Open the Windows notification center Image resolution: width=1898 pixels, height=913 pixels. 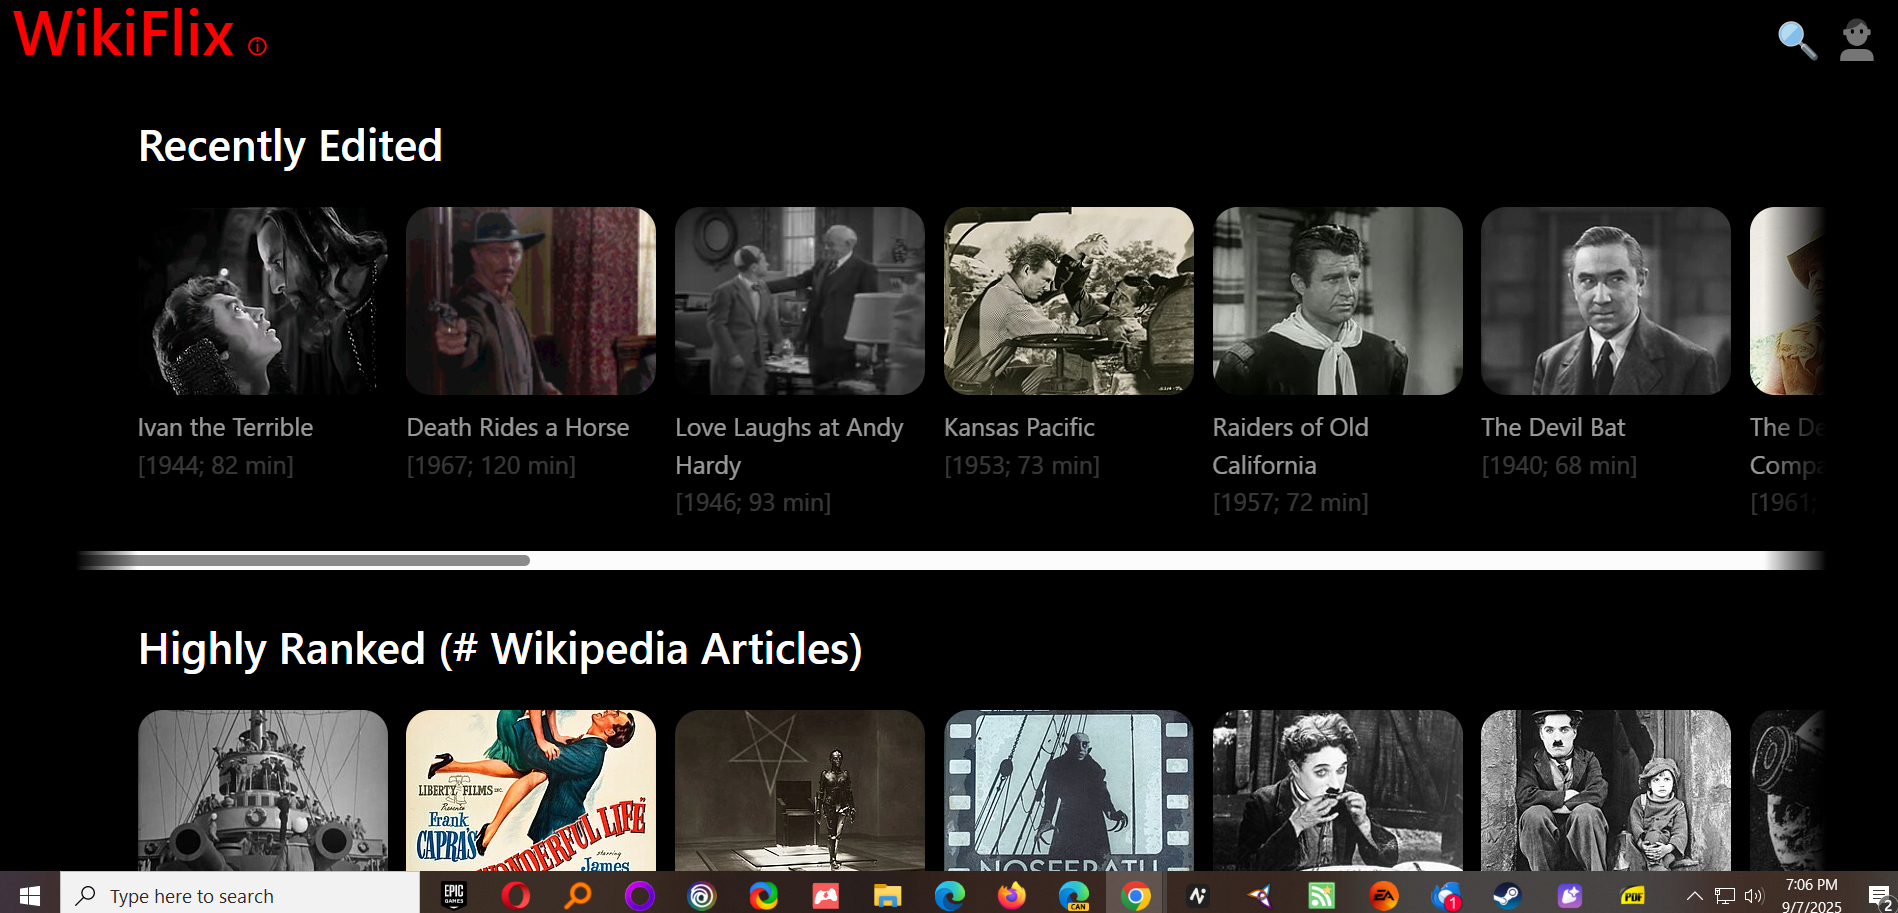tap(1879, 896)
